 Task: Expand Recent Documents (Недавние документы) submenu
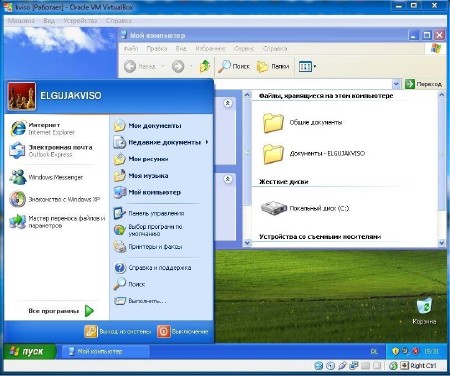(x=161, y=142)
